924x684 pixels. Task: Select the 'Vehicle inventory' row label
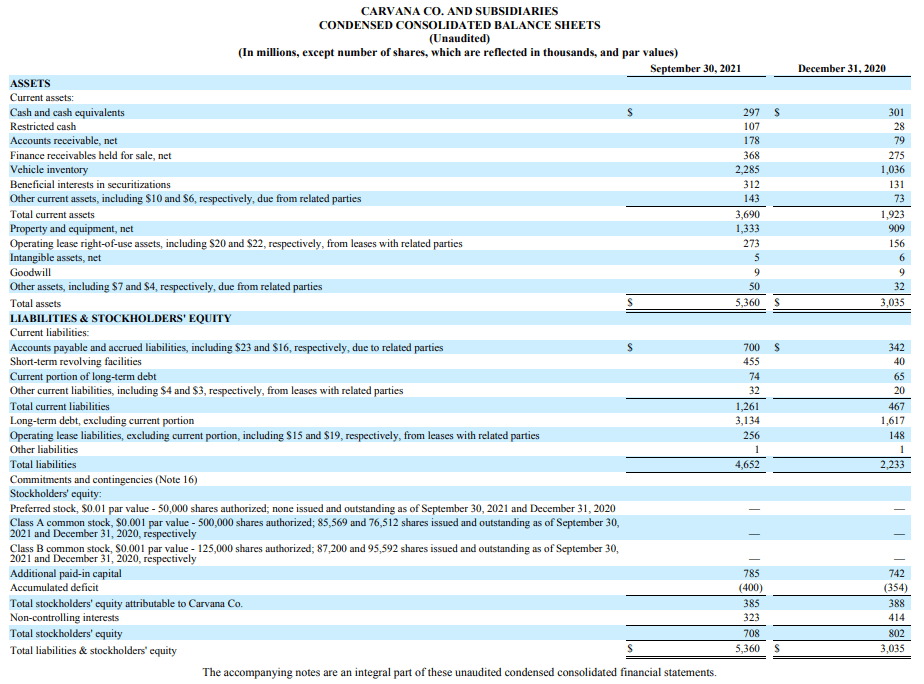pyautogui.click(x=49, y=170)
